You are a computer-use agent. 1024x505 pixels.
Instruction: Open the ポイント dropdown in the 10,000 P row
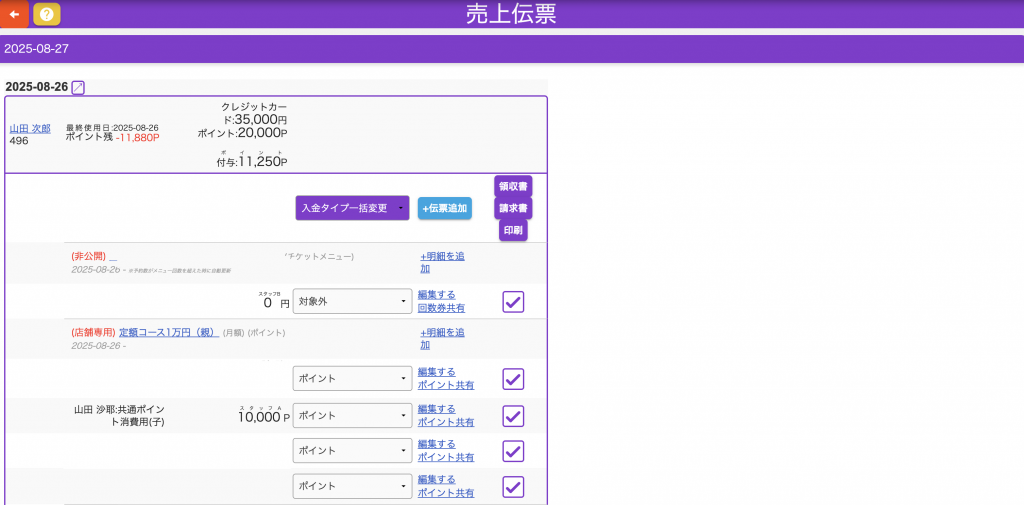point(352,416)
